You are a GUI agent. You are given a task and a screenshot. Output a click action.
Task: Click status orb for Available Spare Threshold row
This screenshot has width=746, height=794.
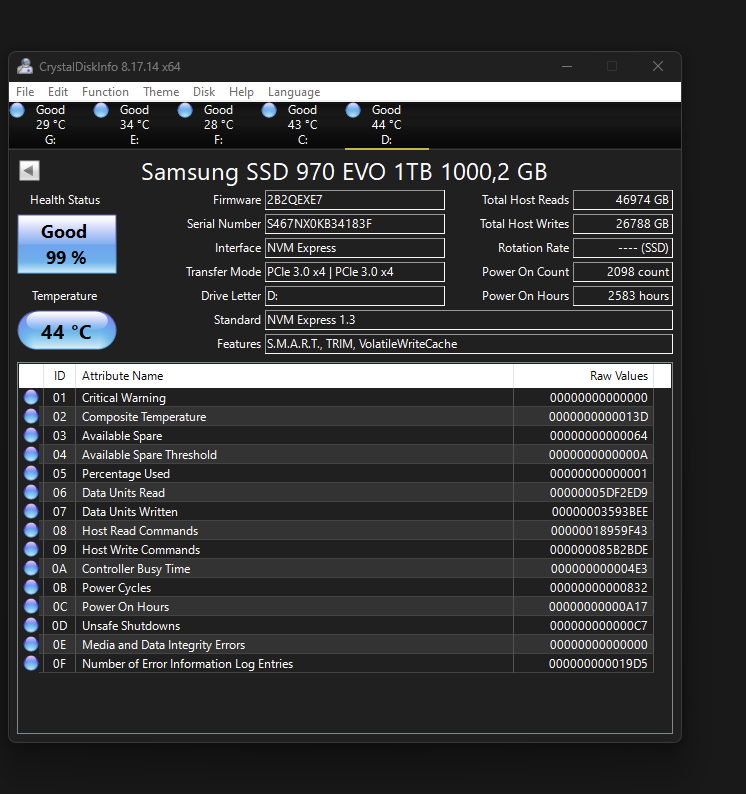coord(31,454)
